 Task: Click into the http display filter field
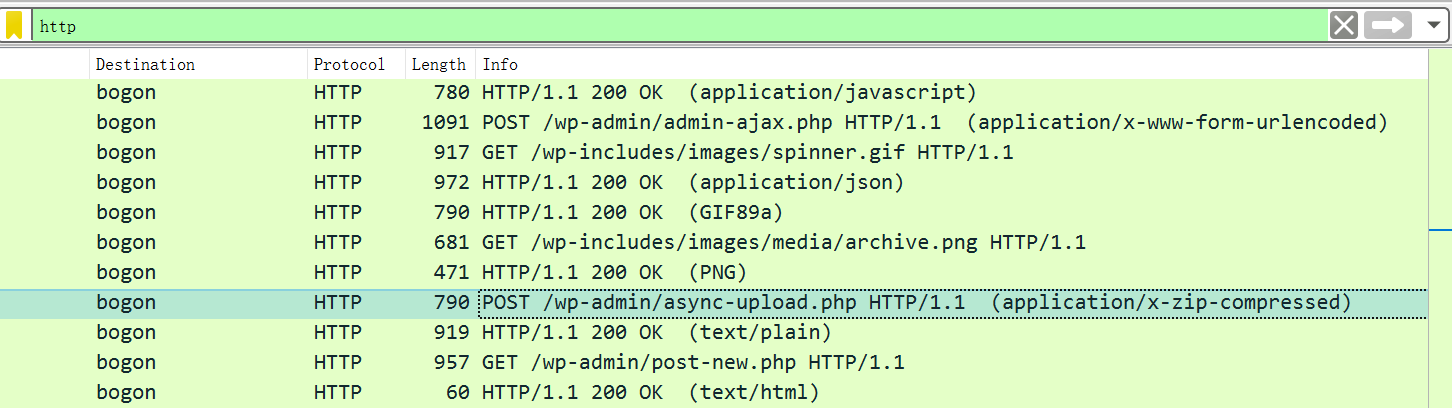point(680,26)
